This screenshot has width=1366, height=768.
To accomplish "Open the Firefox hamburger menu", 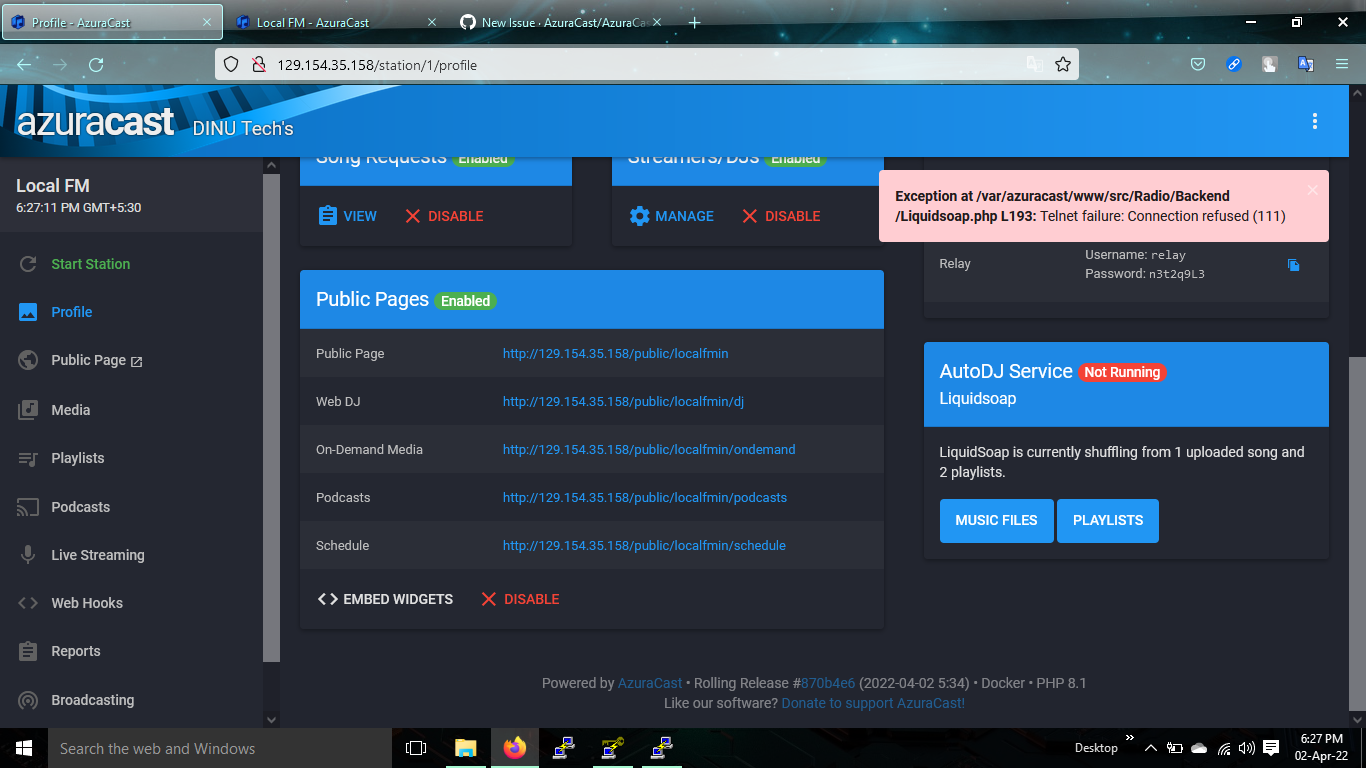I will pyautogui.click(x=1341, y=64).
